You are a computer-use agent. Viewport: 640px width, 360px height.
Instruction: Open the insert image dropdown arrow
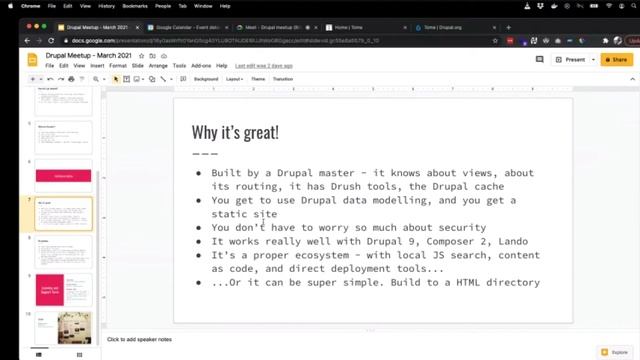click(x=143, y=79)
